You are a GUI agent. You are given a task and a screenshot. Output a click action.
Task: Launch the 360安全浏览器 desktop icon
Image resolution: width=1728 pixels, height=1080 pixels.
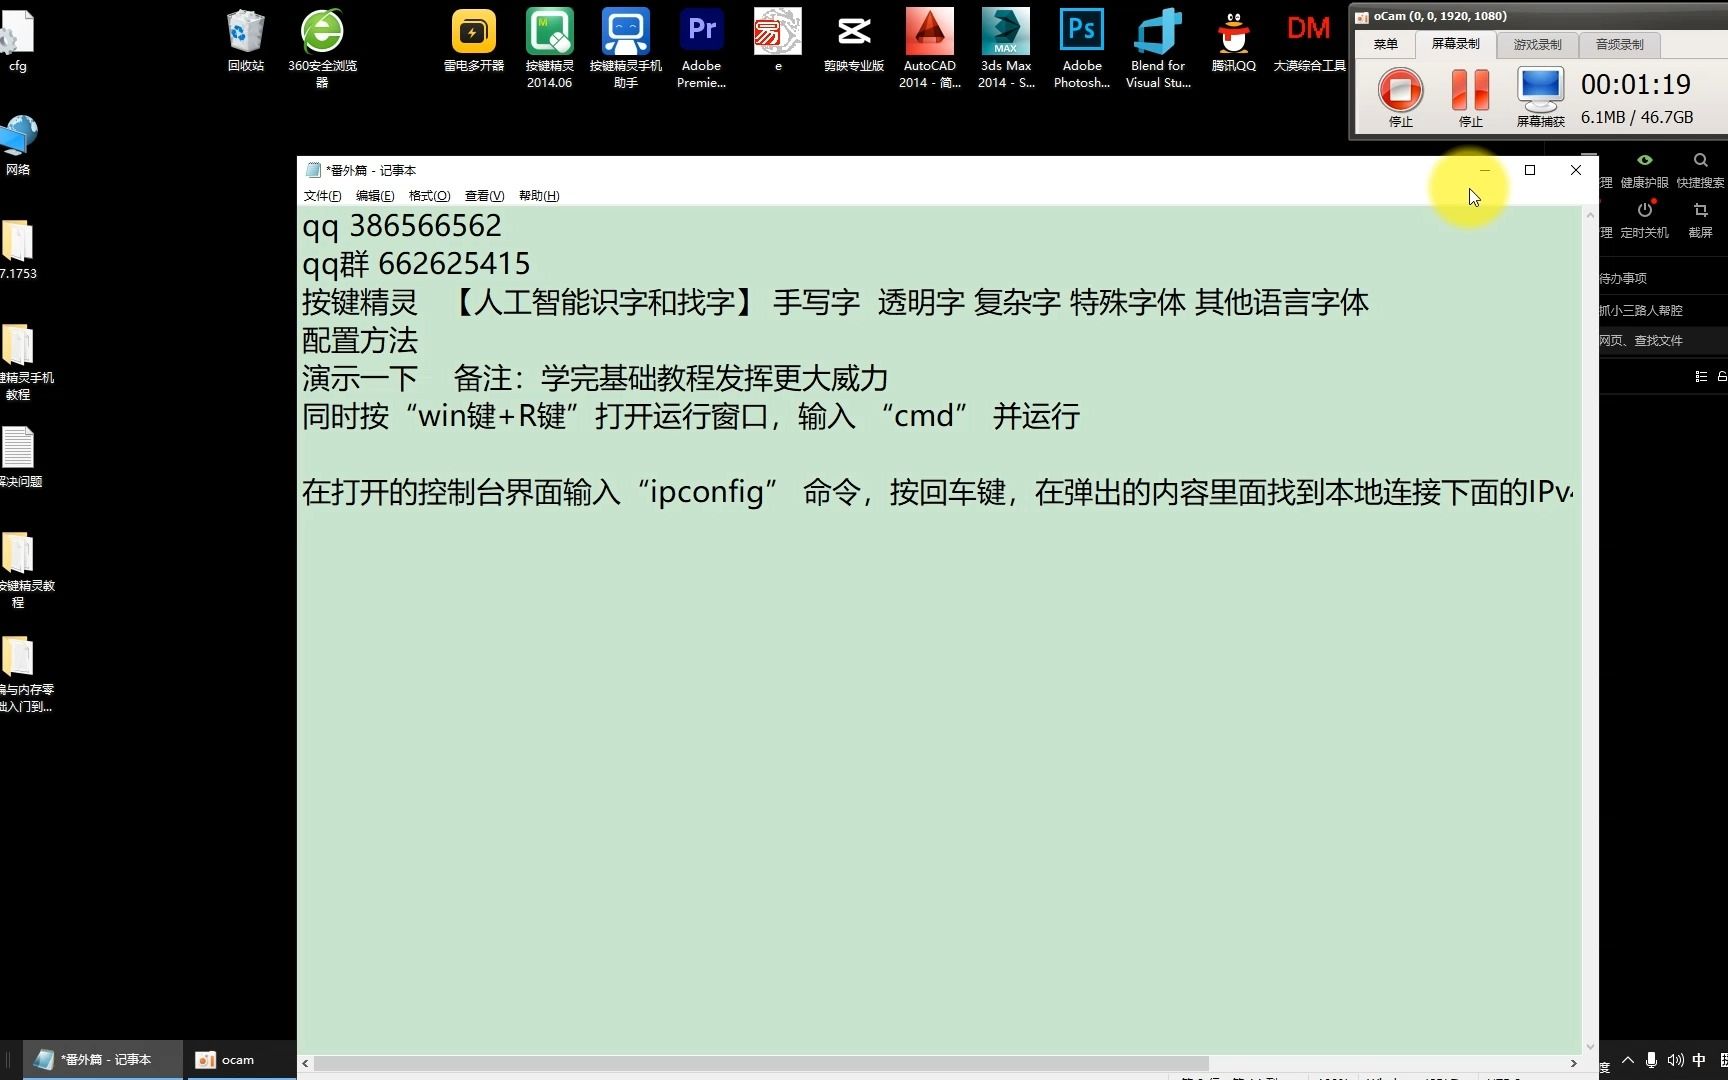[322, 48]
